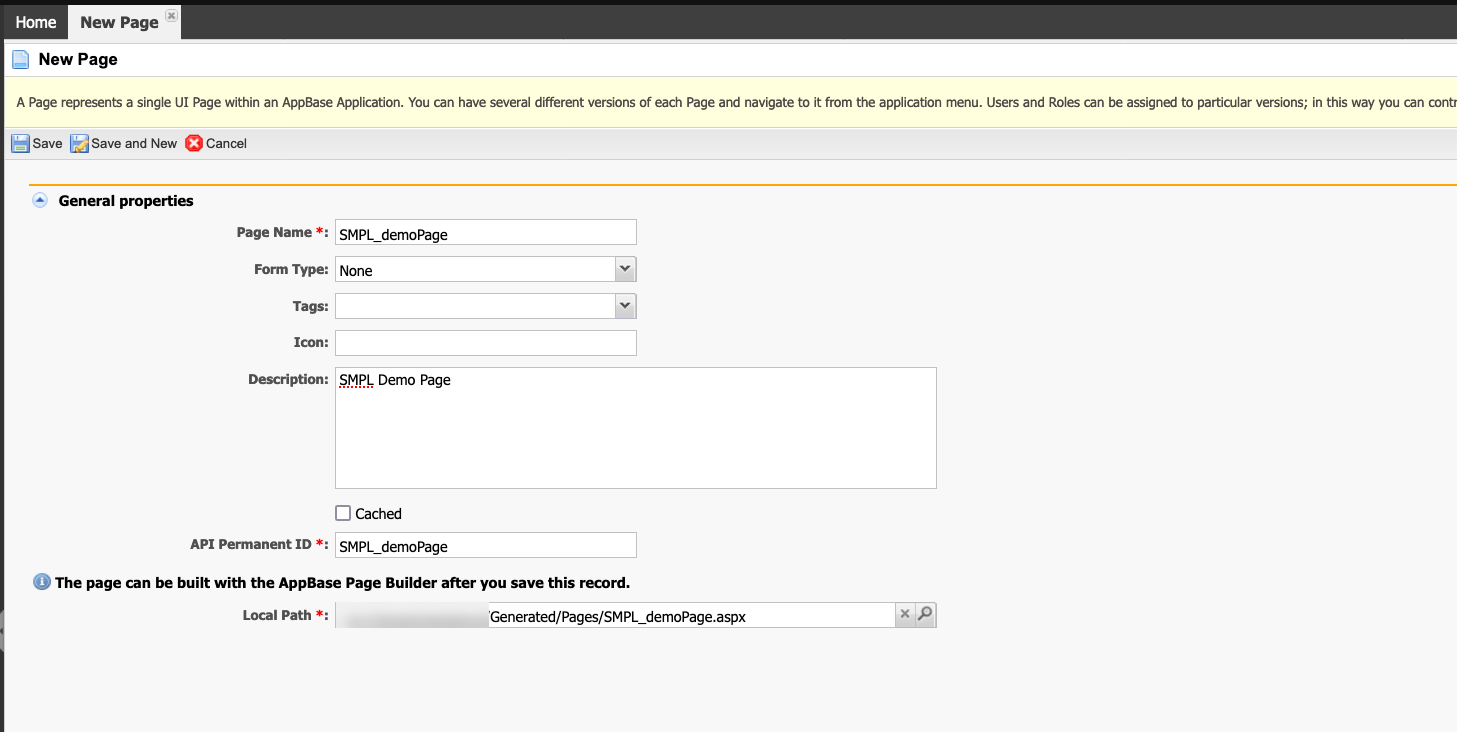Click into the Description text area
The height and width of the screenshot is (732, 1457).
click(636, 428)
